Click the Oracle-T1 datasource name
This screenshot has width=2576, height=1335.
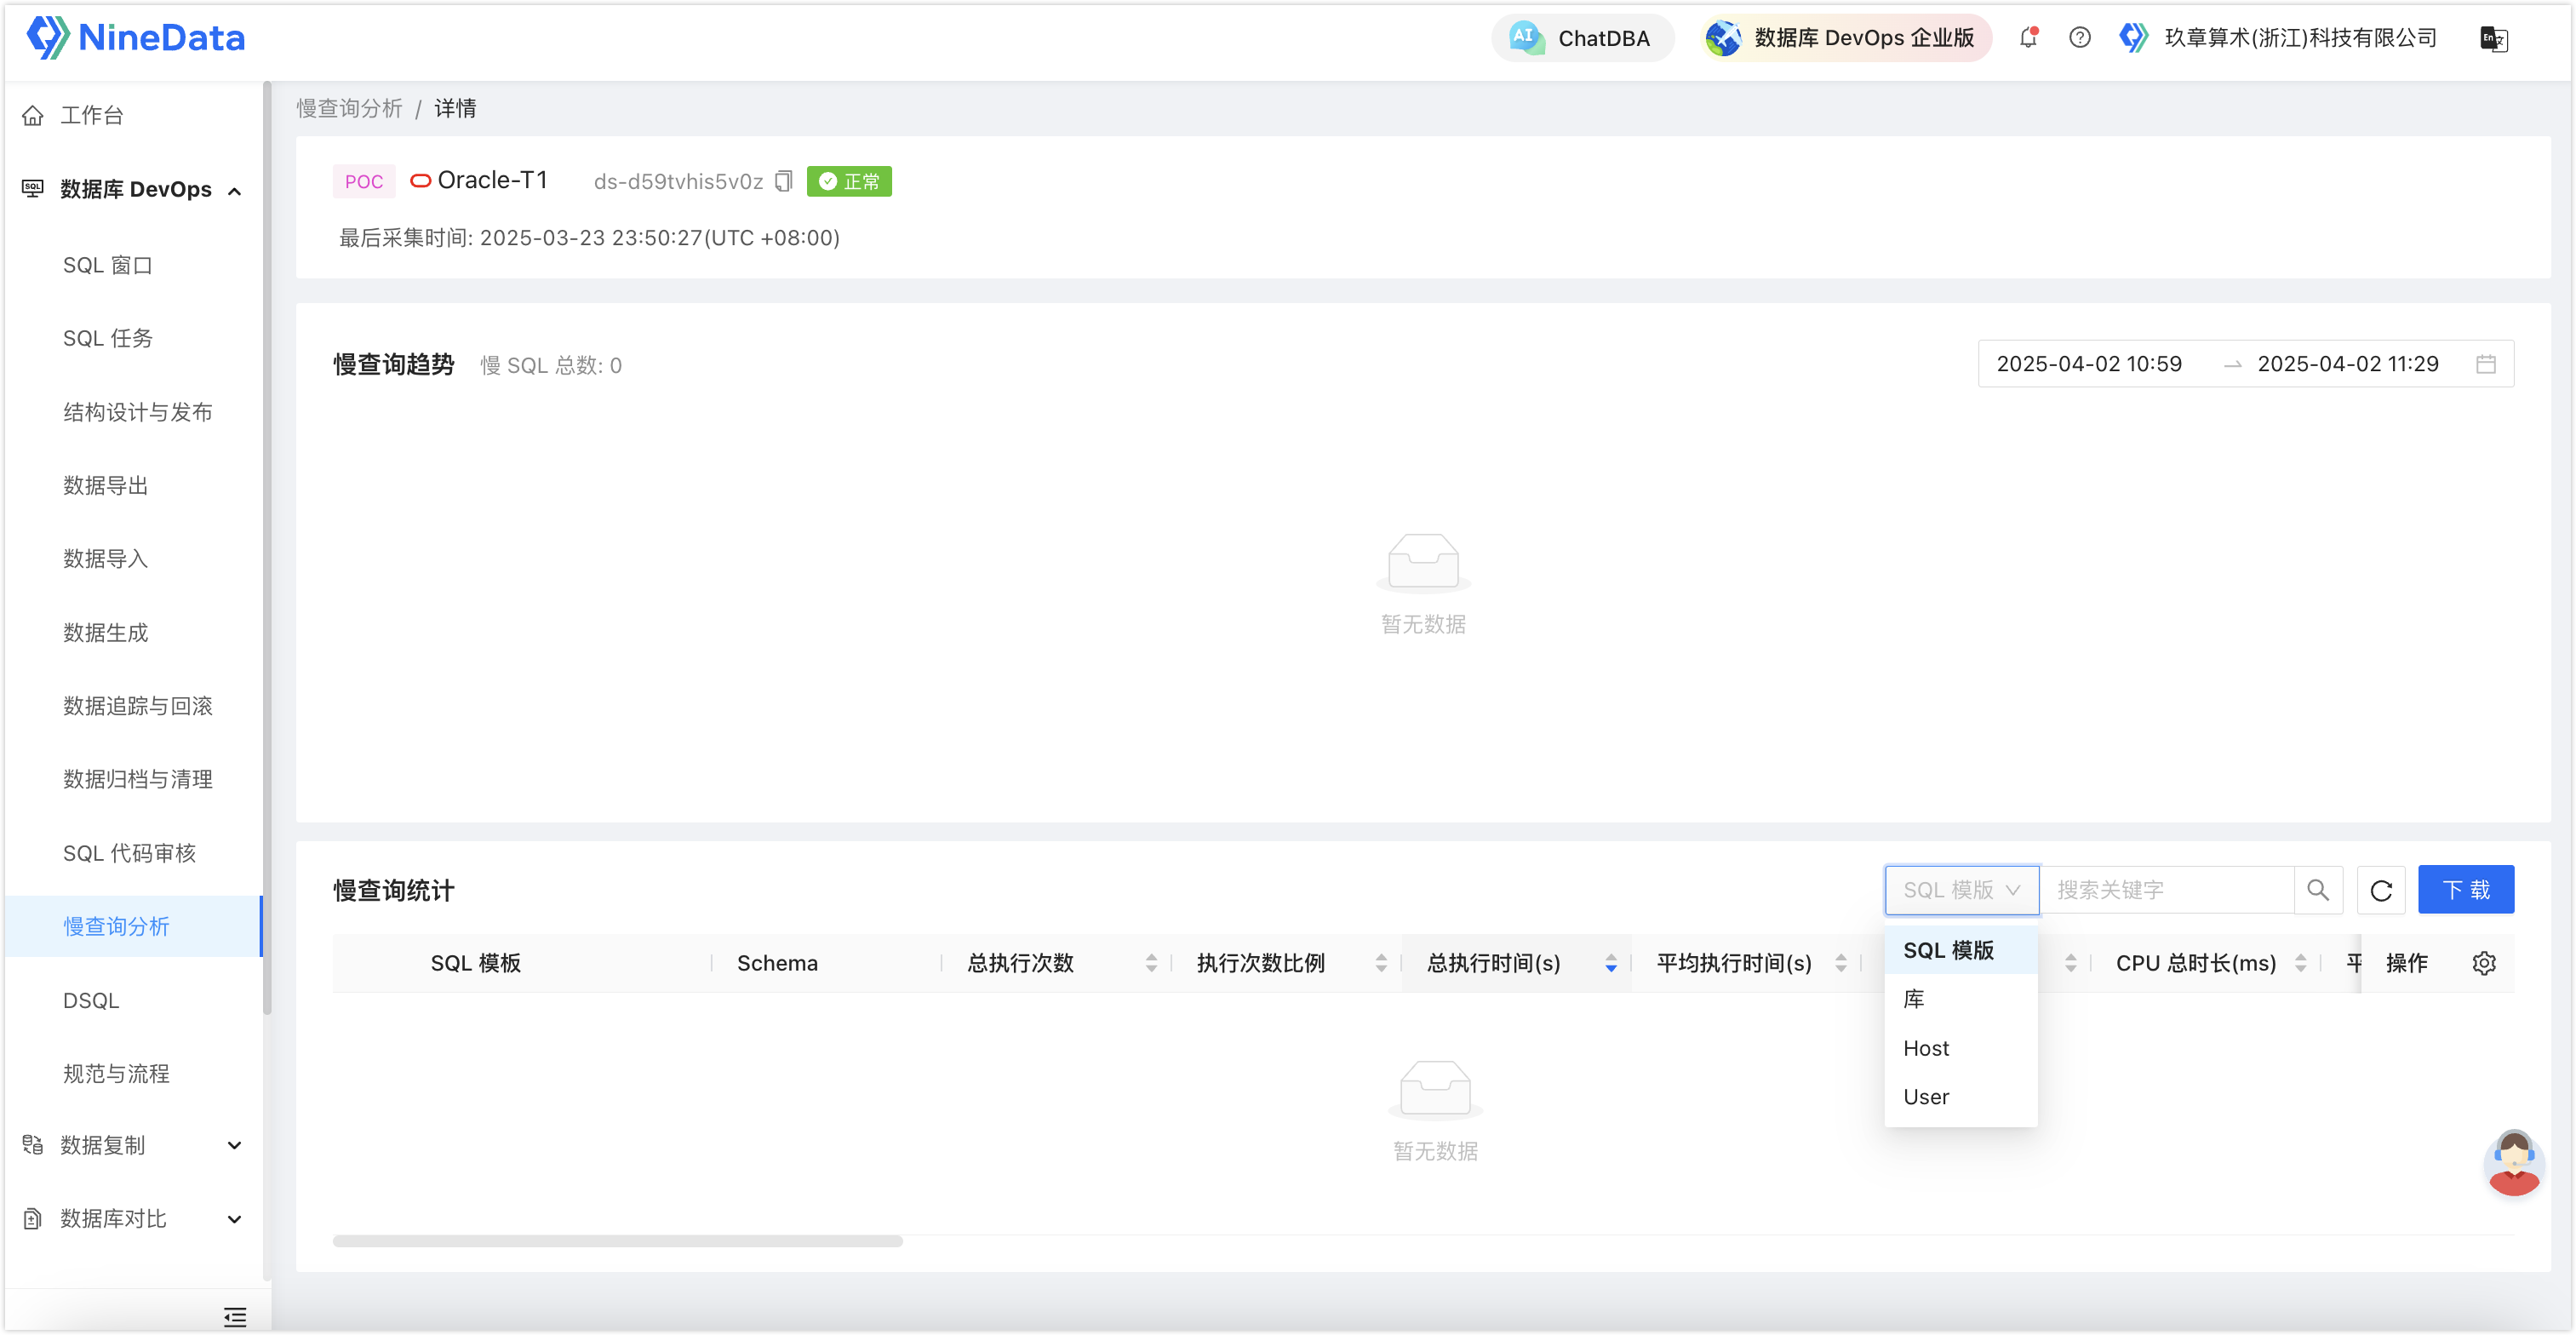[x=493, y=181]
